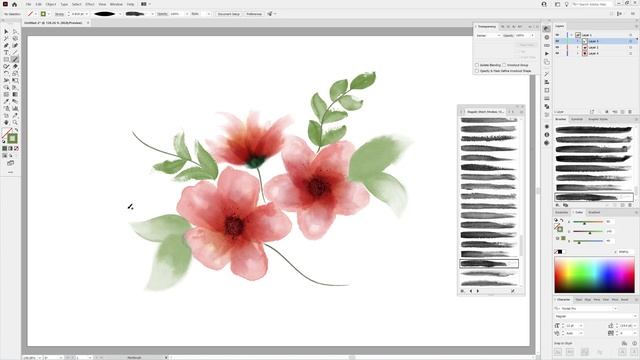
Task: Open the brush library menu icon
Action: (462, 291)
